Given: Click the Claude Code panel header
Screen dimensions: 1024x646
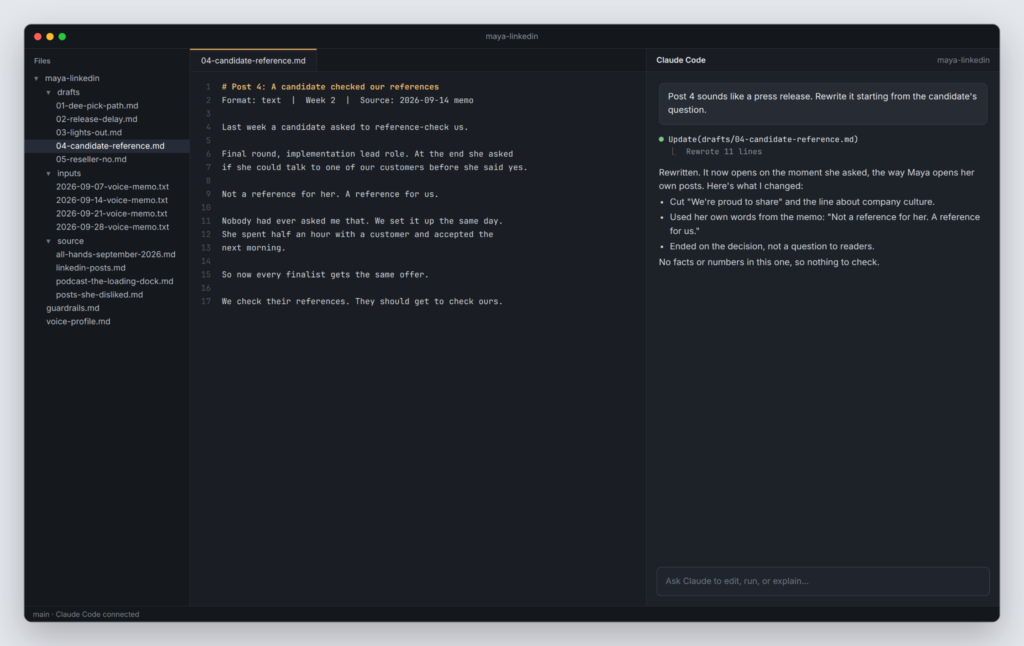Looking at the screenshot, I should [680, 60].
